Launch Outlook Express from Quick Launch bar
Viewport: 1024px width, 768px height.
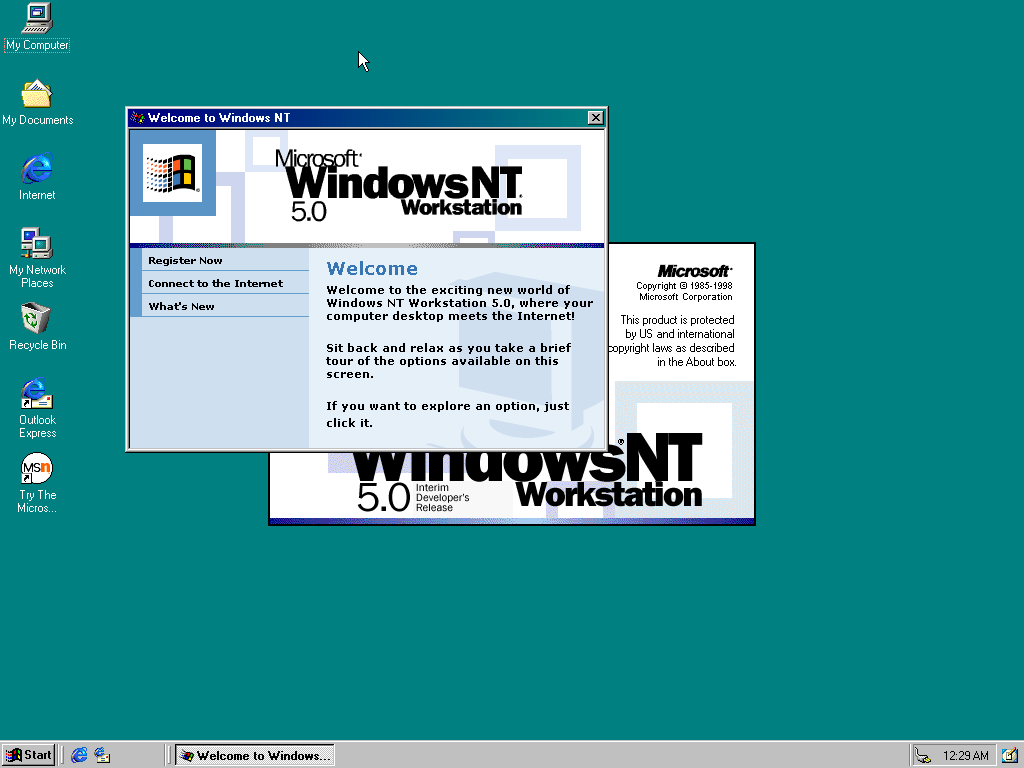[x=103, y=755]
